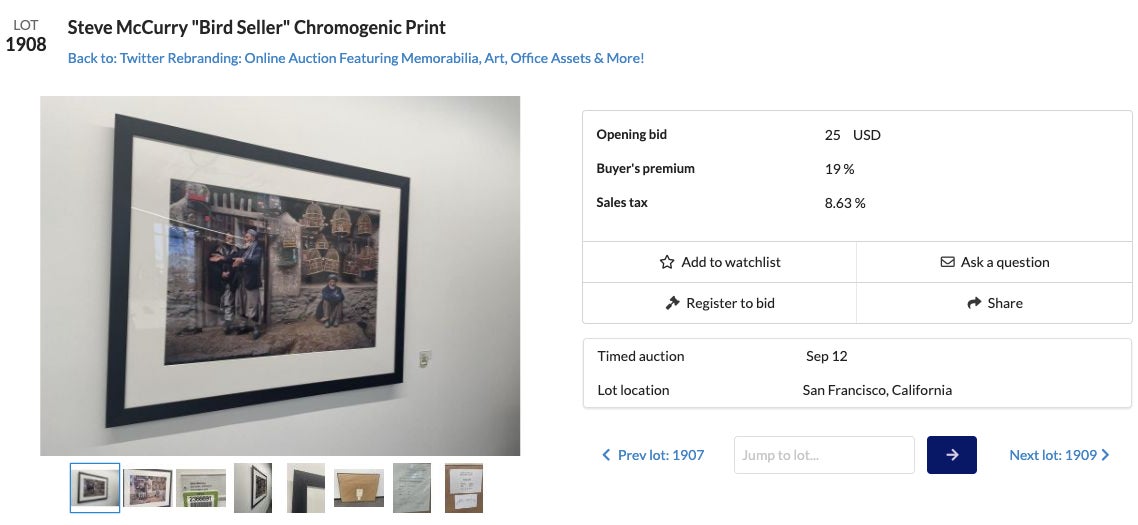Select the last thumbnail with back labels
Image resolution: width=1138 pixels, height=525 pixels.
(x=464, y=488)
